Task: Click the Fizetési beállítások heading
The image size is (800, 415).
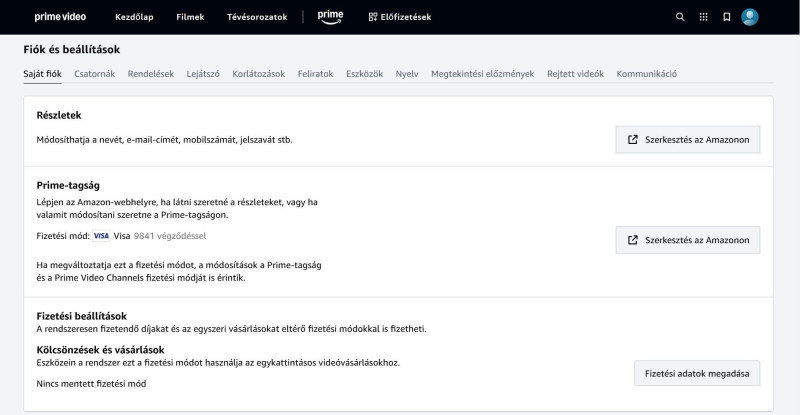Action: tap(82, 316)
